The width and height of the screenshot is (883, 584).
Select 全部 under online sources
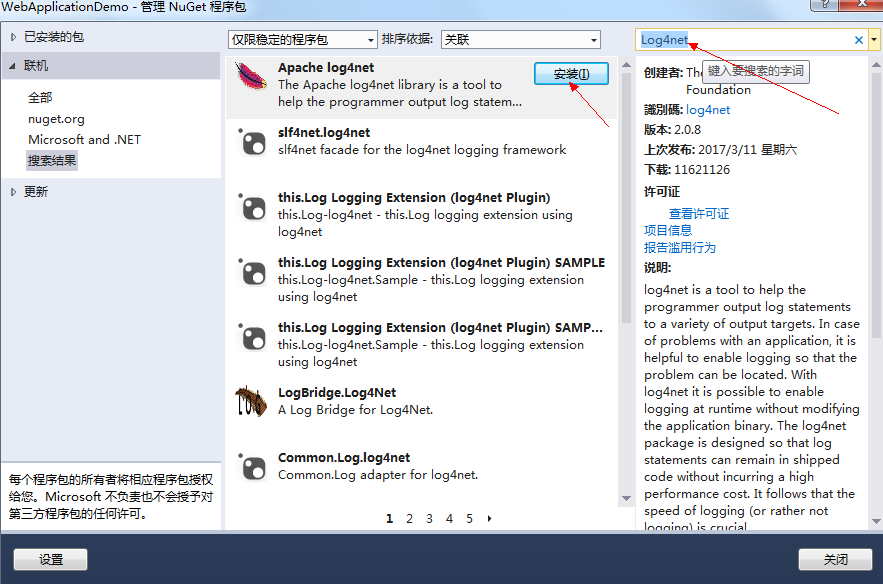click(x=40, y=97)
